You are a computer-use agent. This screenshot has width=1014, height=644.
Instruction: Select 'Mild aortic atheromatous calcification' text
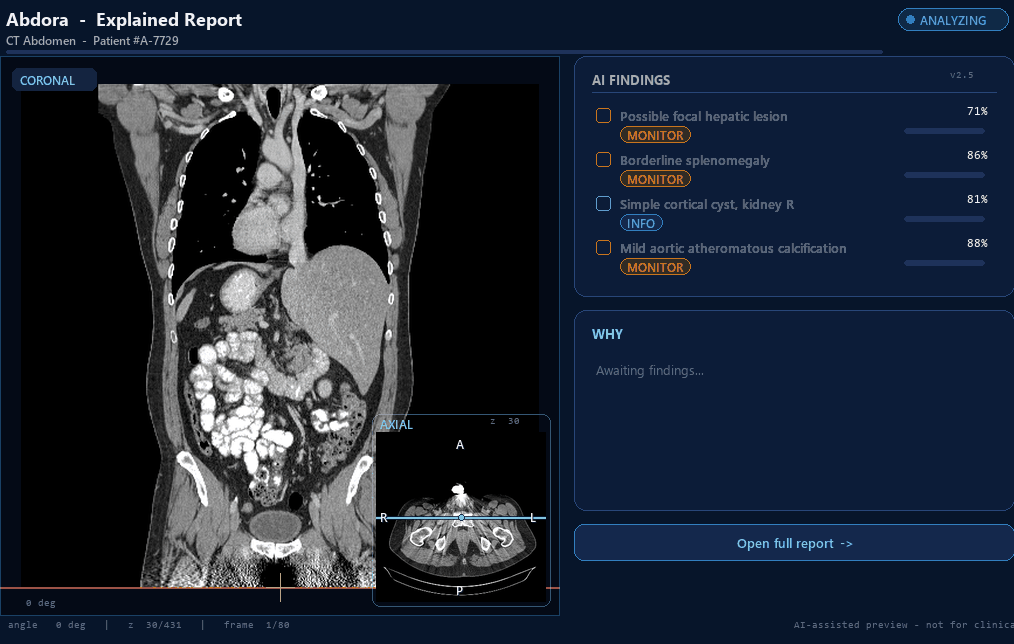pyautogui.click(x=733, y=248)
